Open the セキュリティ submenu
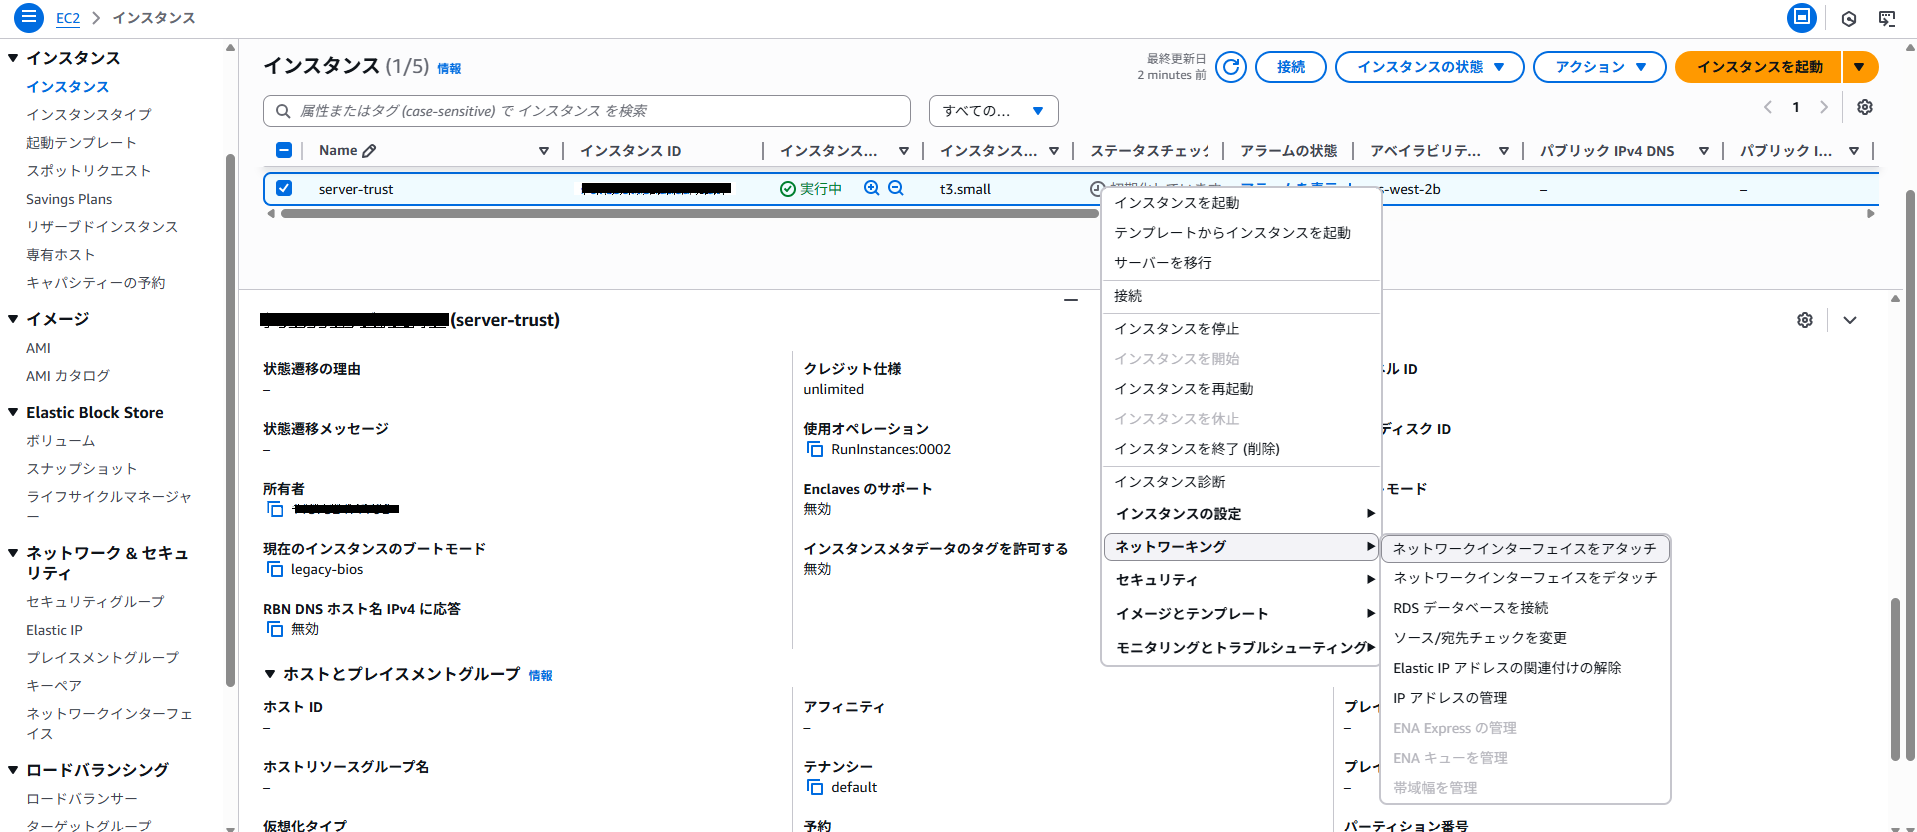 click(1241, 580)
